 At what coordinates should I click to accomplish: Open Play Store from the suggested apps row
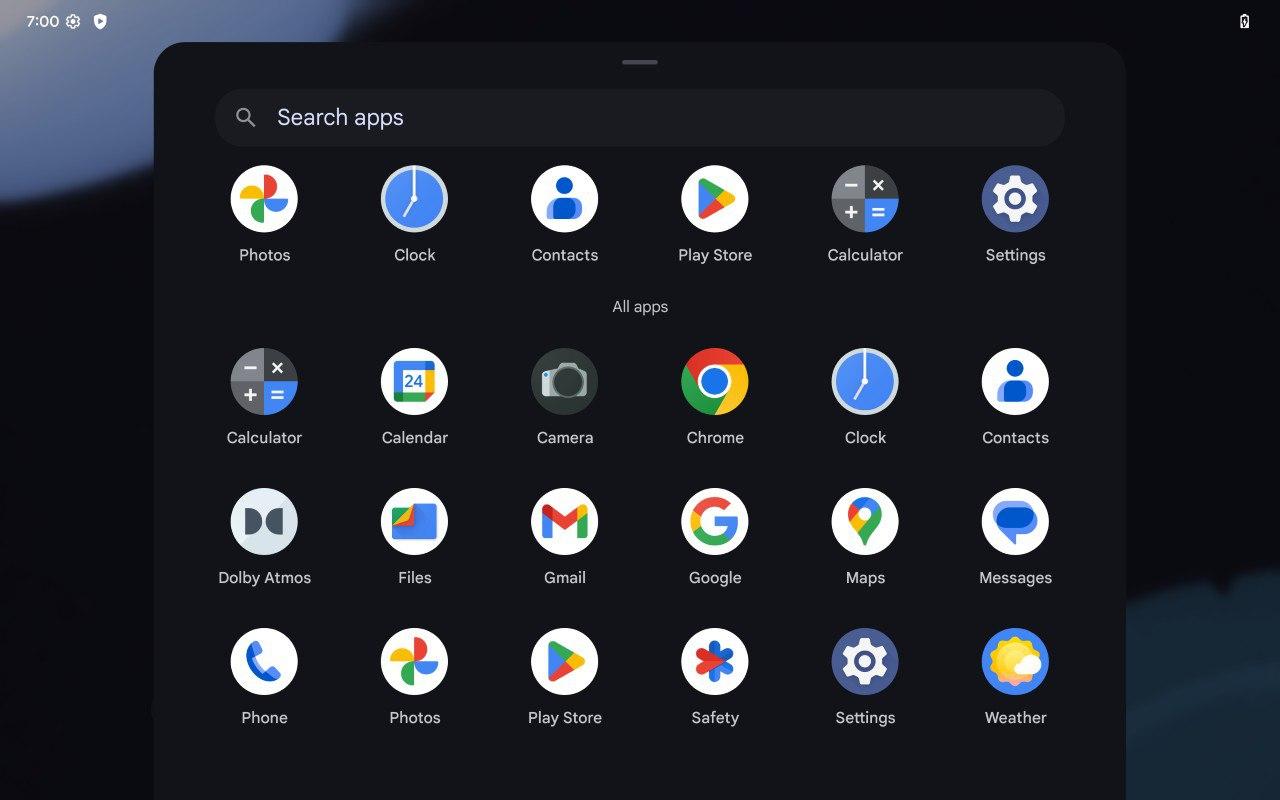click(715, 199)
